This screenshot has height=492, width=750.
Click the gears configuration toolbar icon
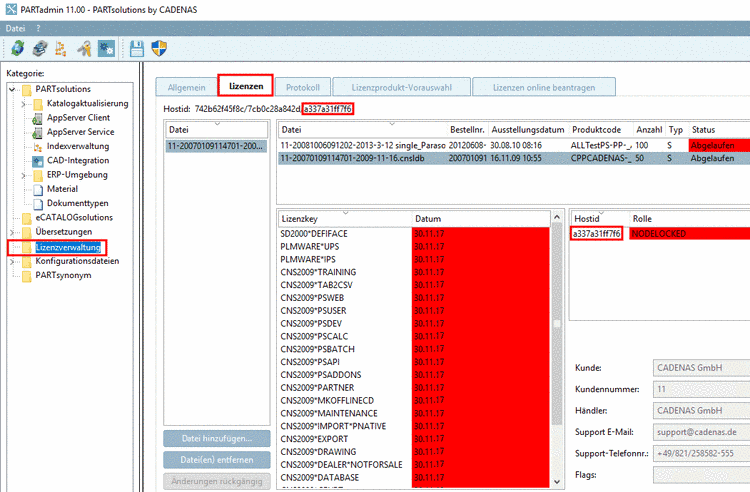[x=106, y=48]
